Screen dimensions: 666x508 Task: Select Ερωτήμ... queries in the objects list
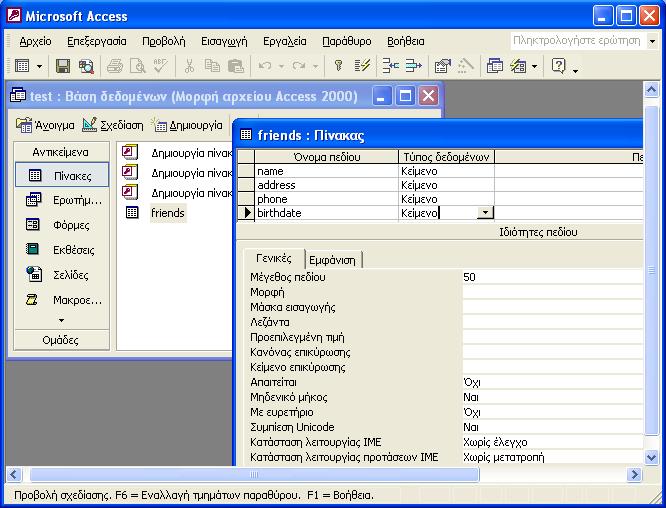point(62,200)
